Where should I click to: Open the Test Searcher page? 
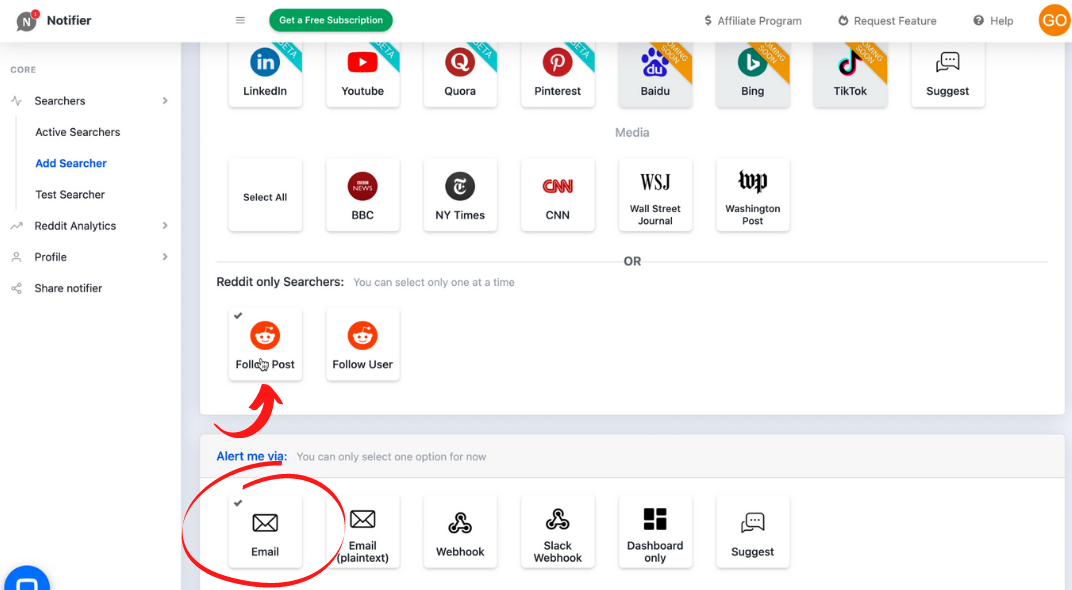point(70,195)
